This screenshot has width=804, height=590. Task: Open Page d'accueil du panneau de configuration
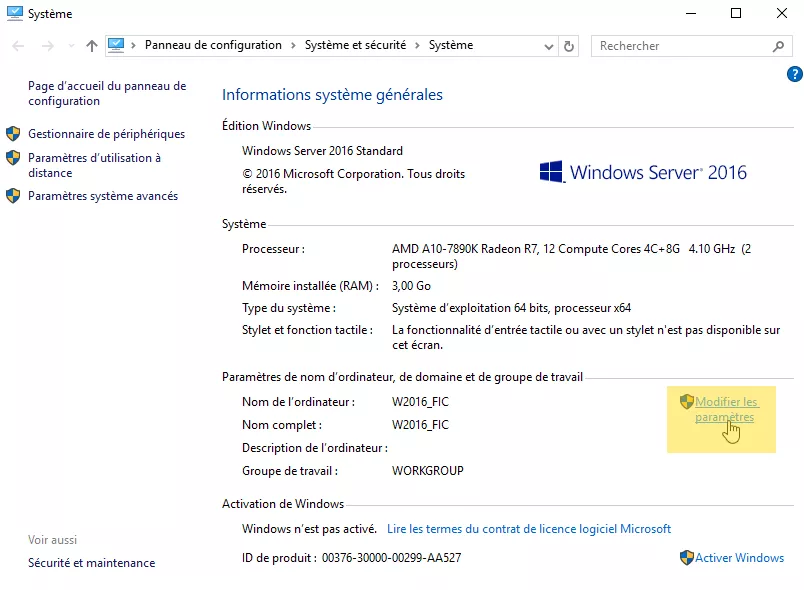(107, 93)
